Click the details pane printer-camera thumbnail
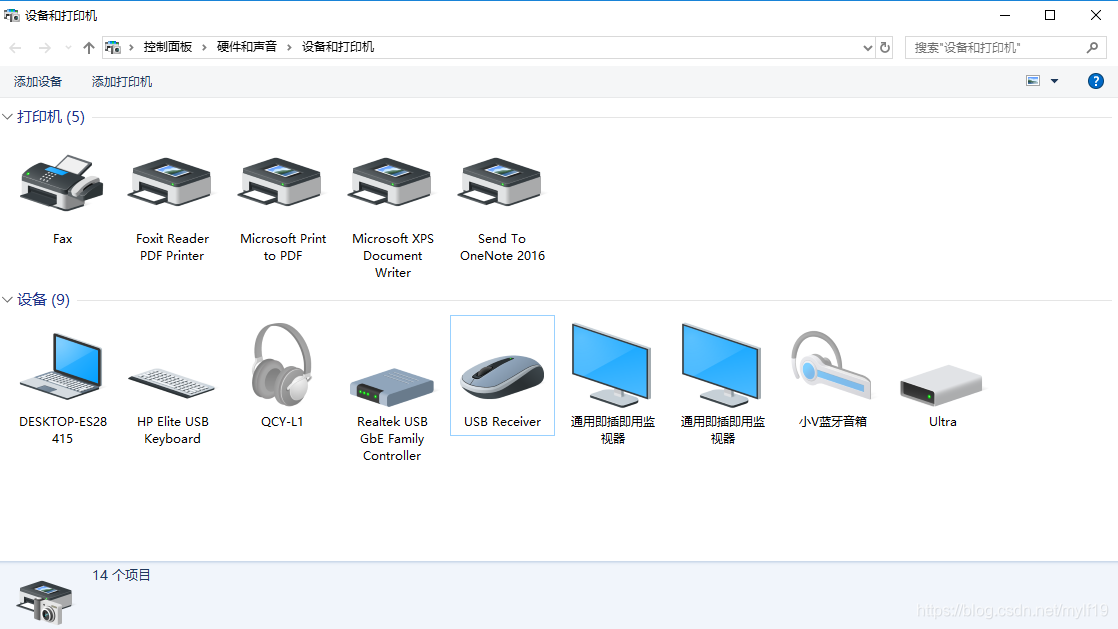This screenshot has width=1118, height=629. click(45, 602)
